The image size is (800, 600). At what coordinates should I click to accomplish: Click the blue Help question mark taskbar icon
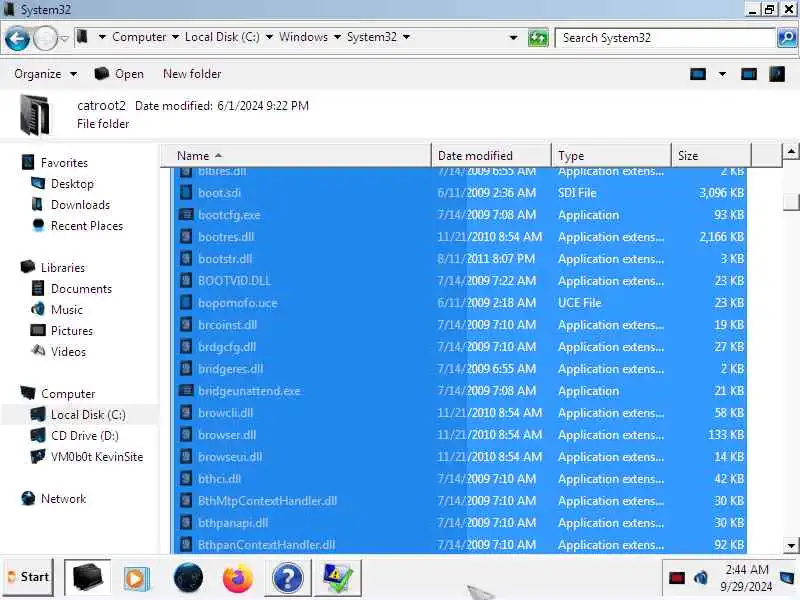287,578
